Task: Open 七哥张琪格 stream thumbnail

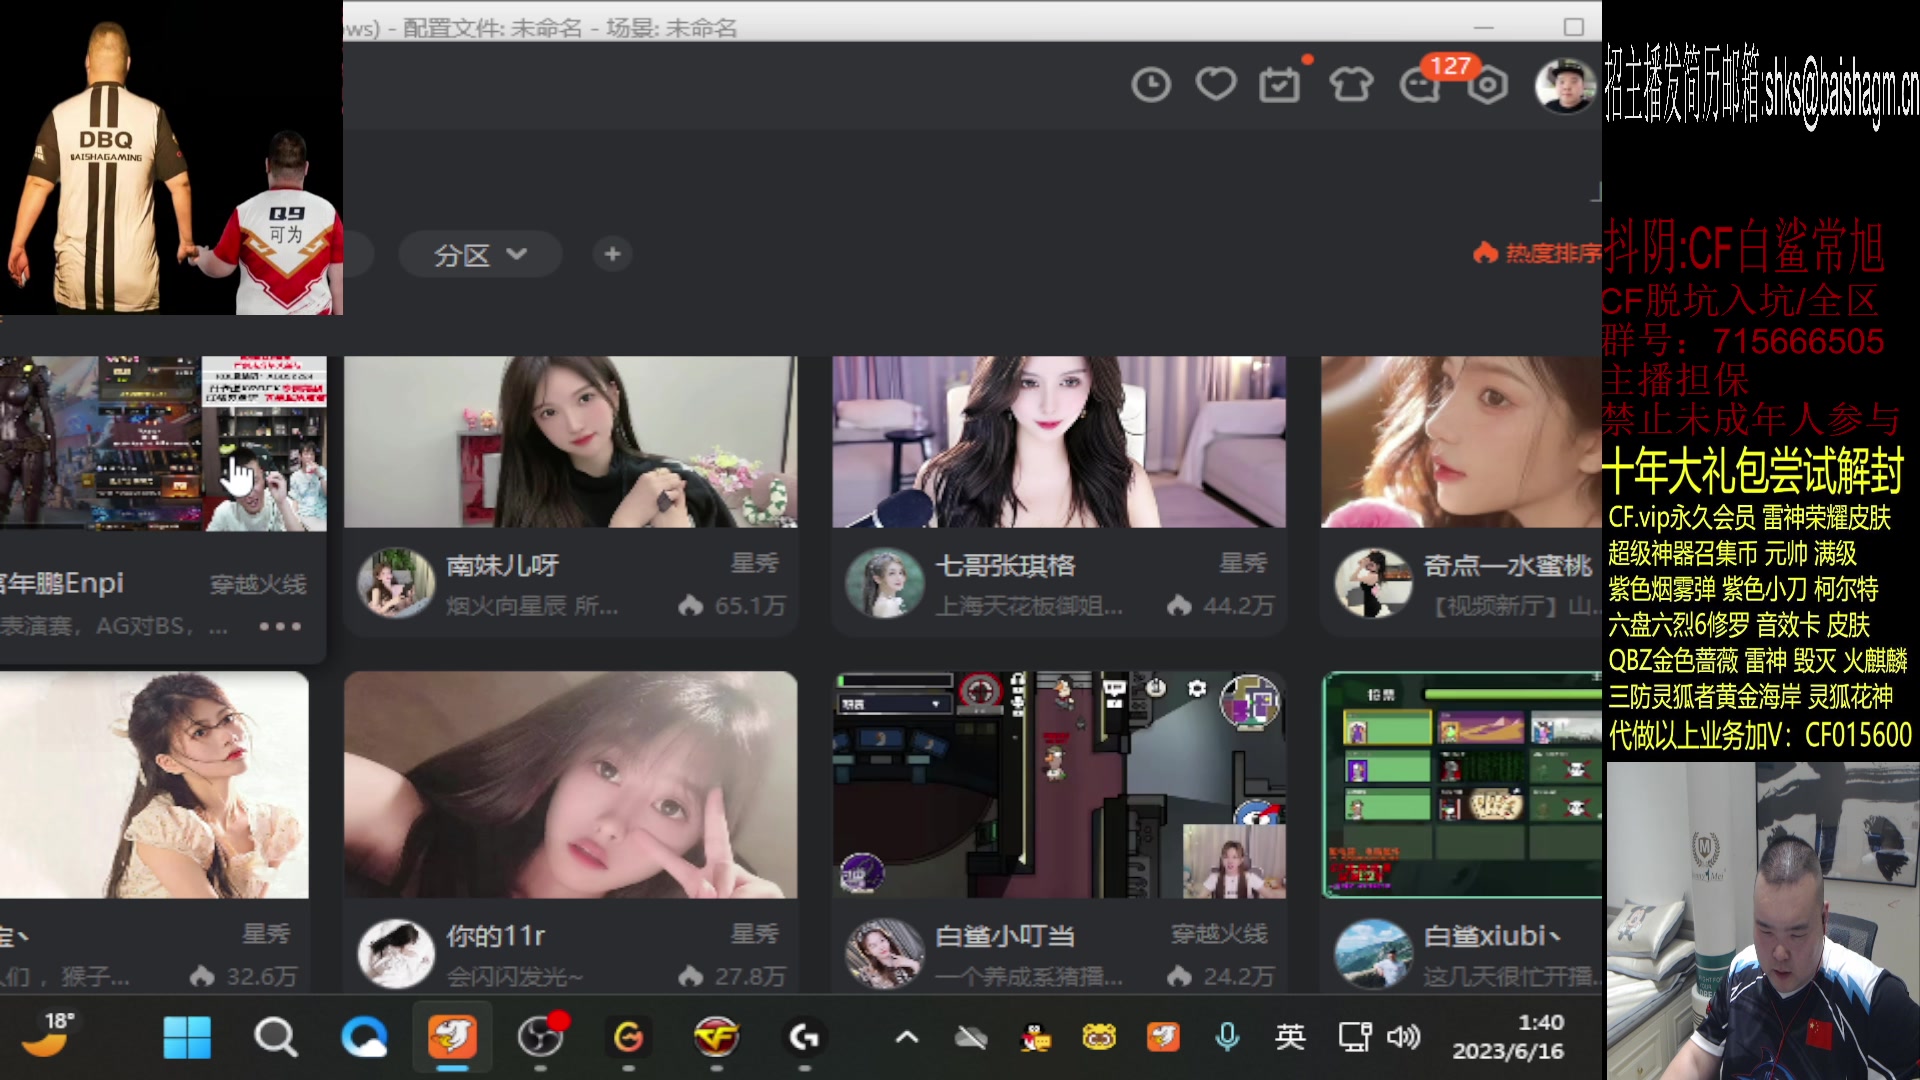Action: 1058,441
